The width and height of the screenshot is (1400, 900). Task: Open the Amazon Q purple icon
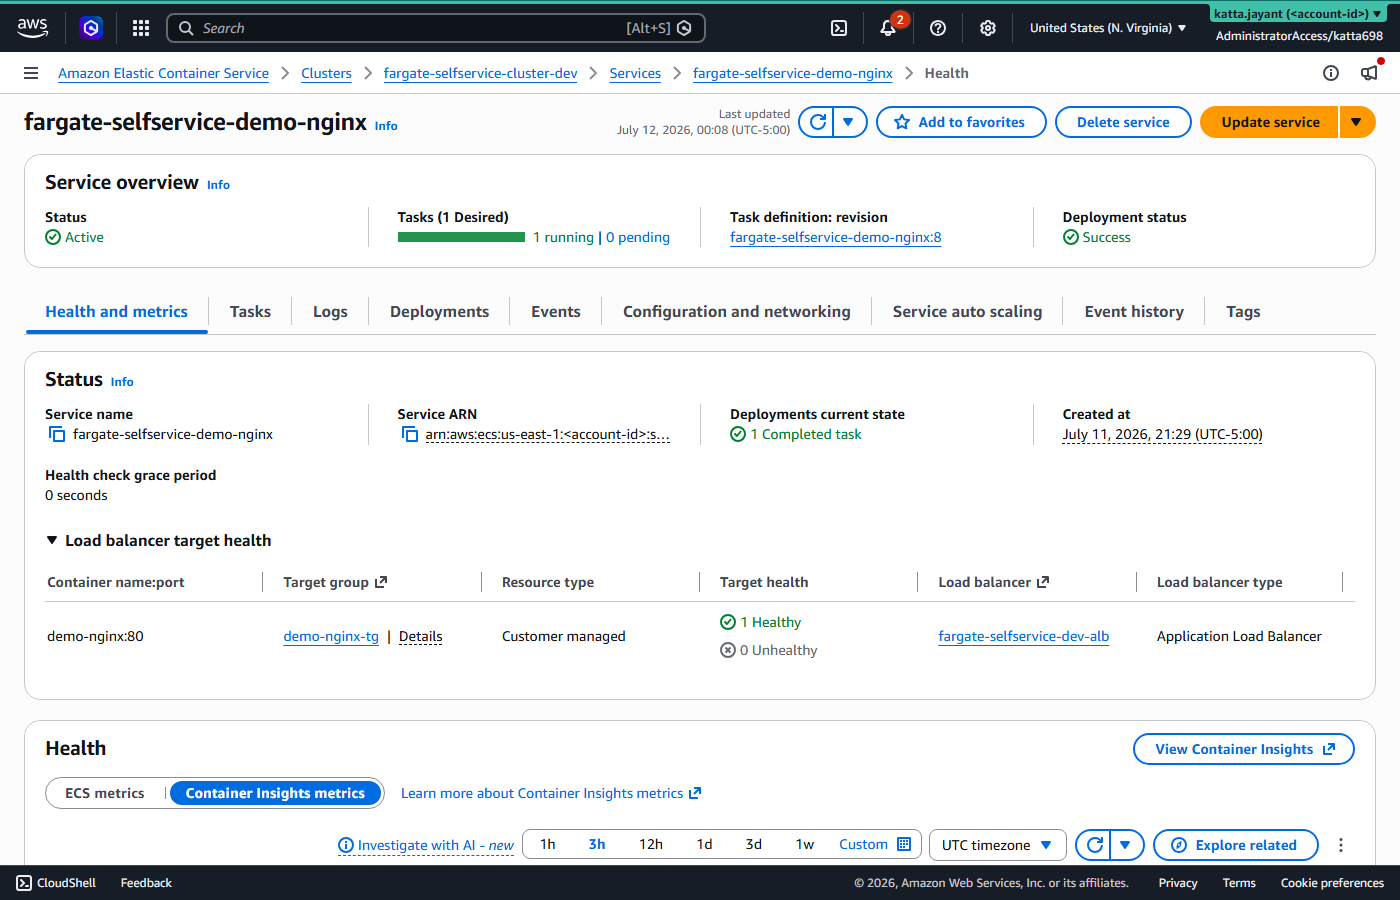[91, 28]
